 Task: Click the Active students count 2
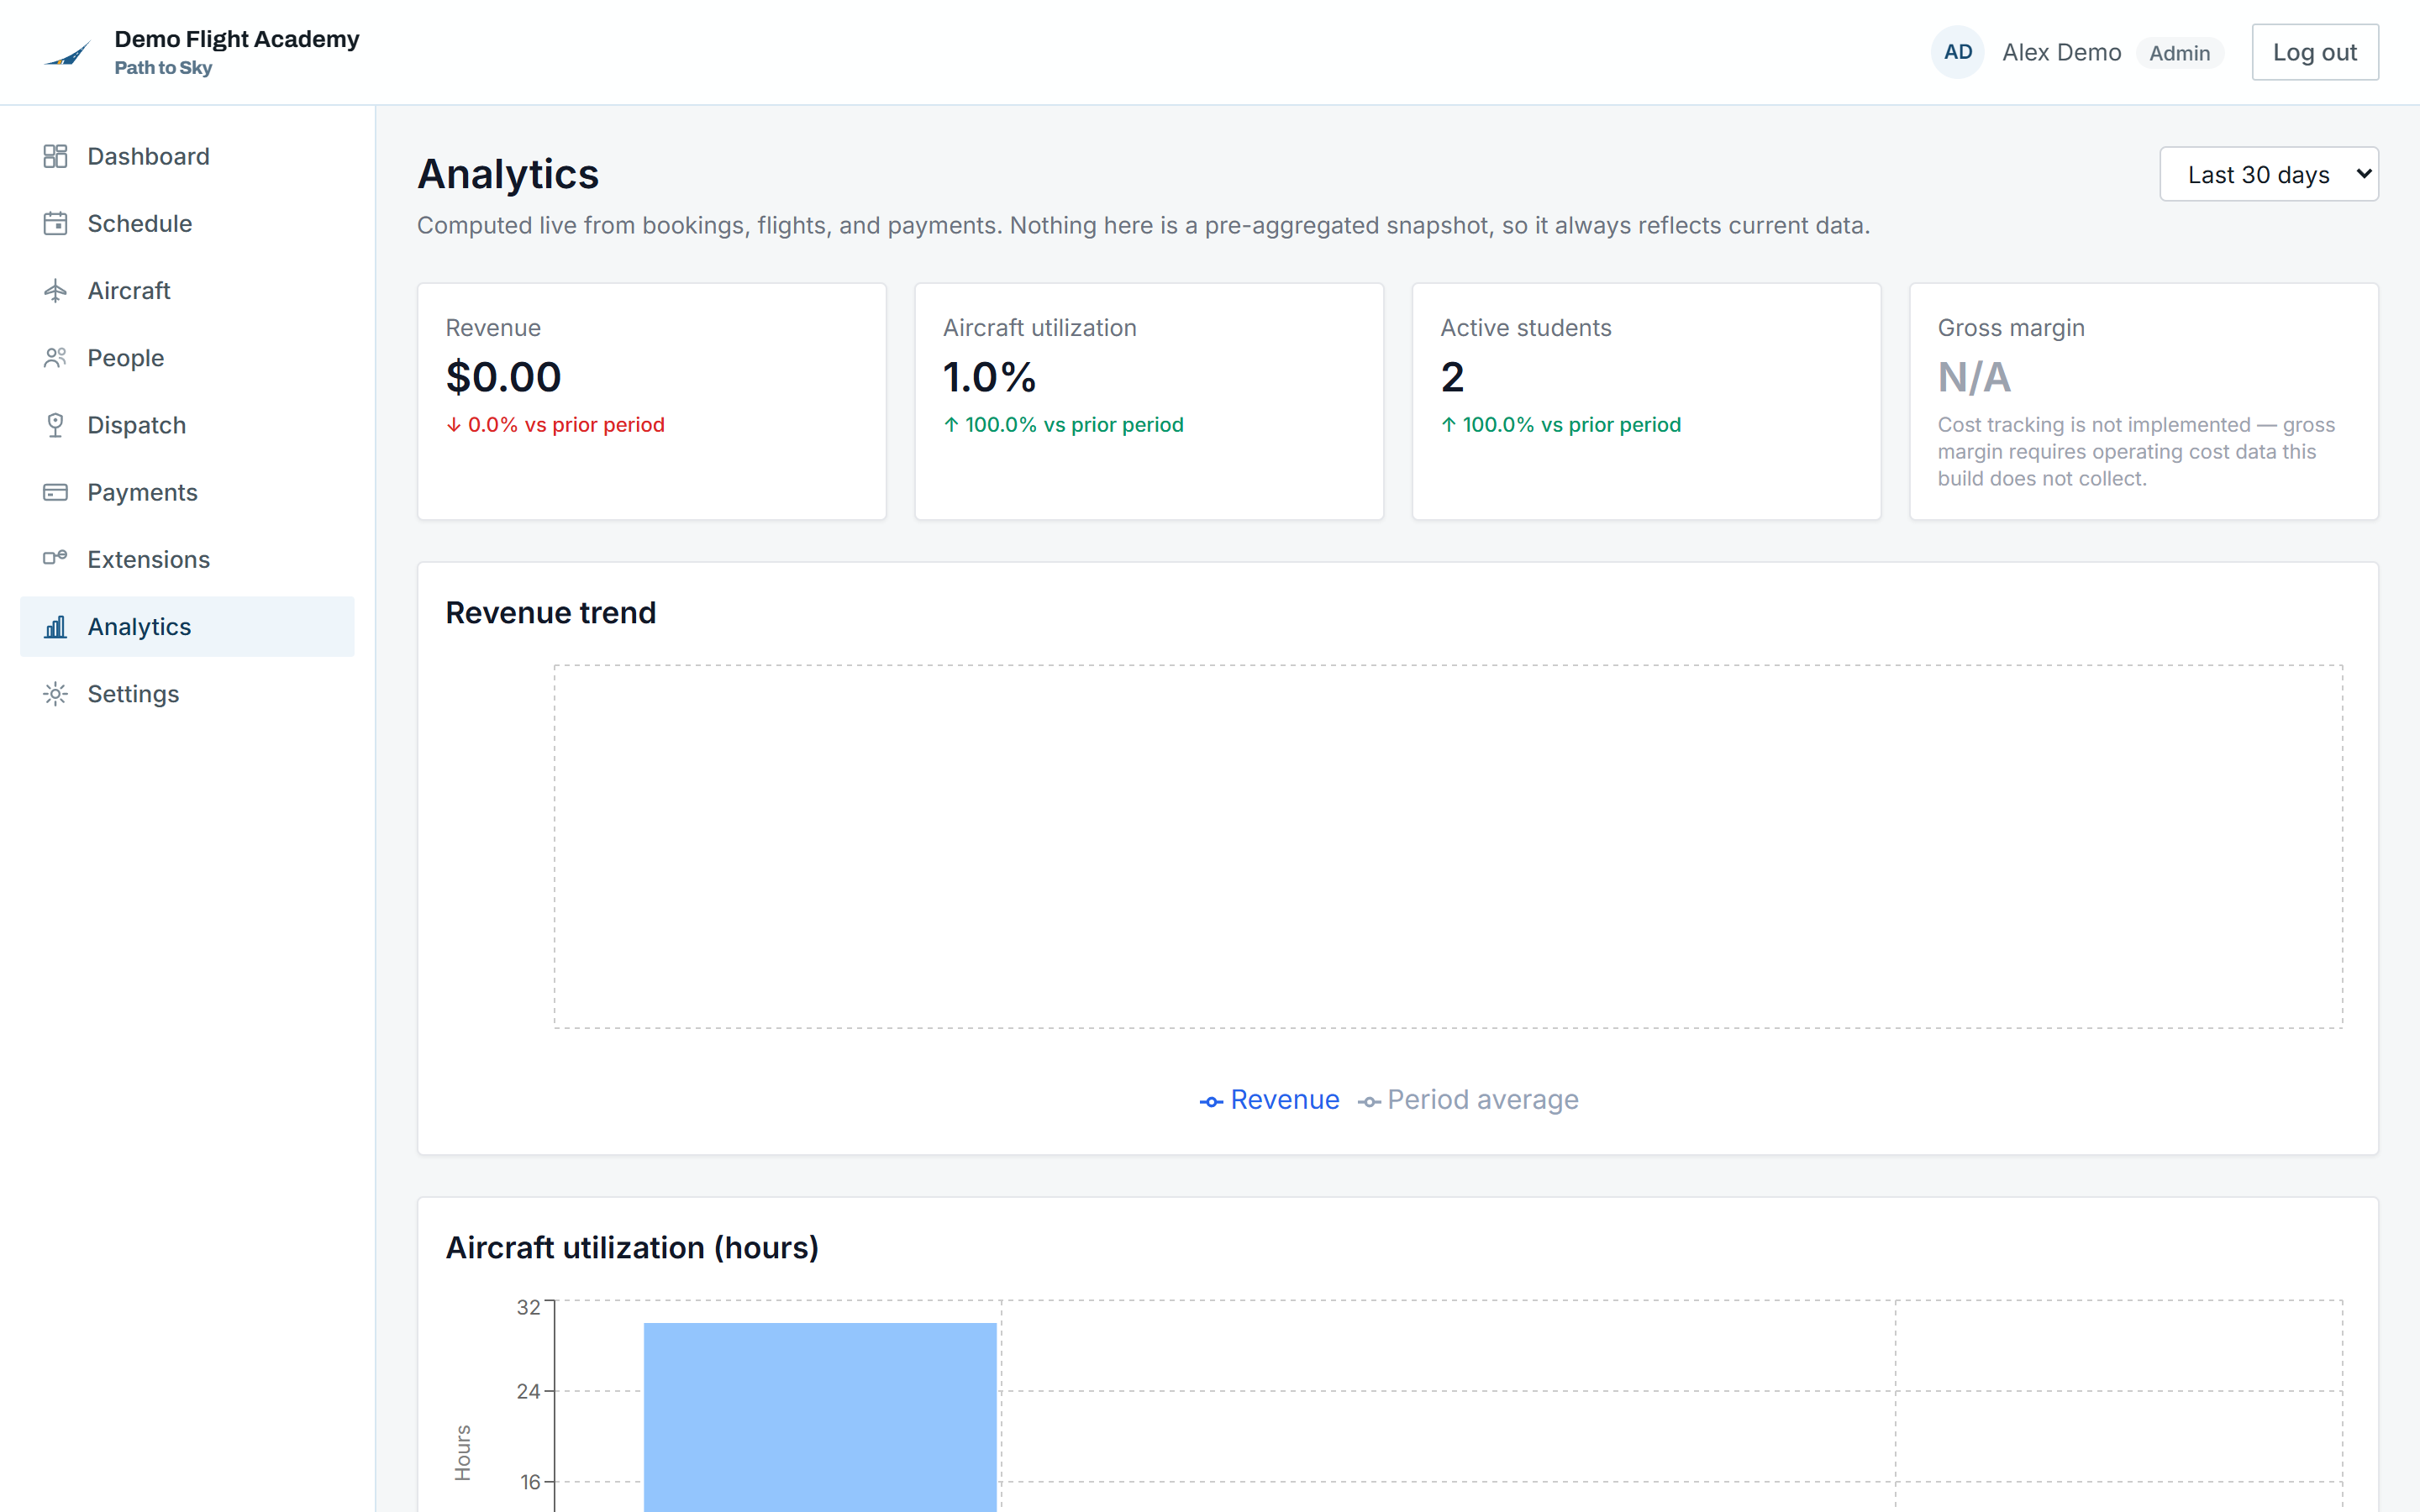[1452, 377]
